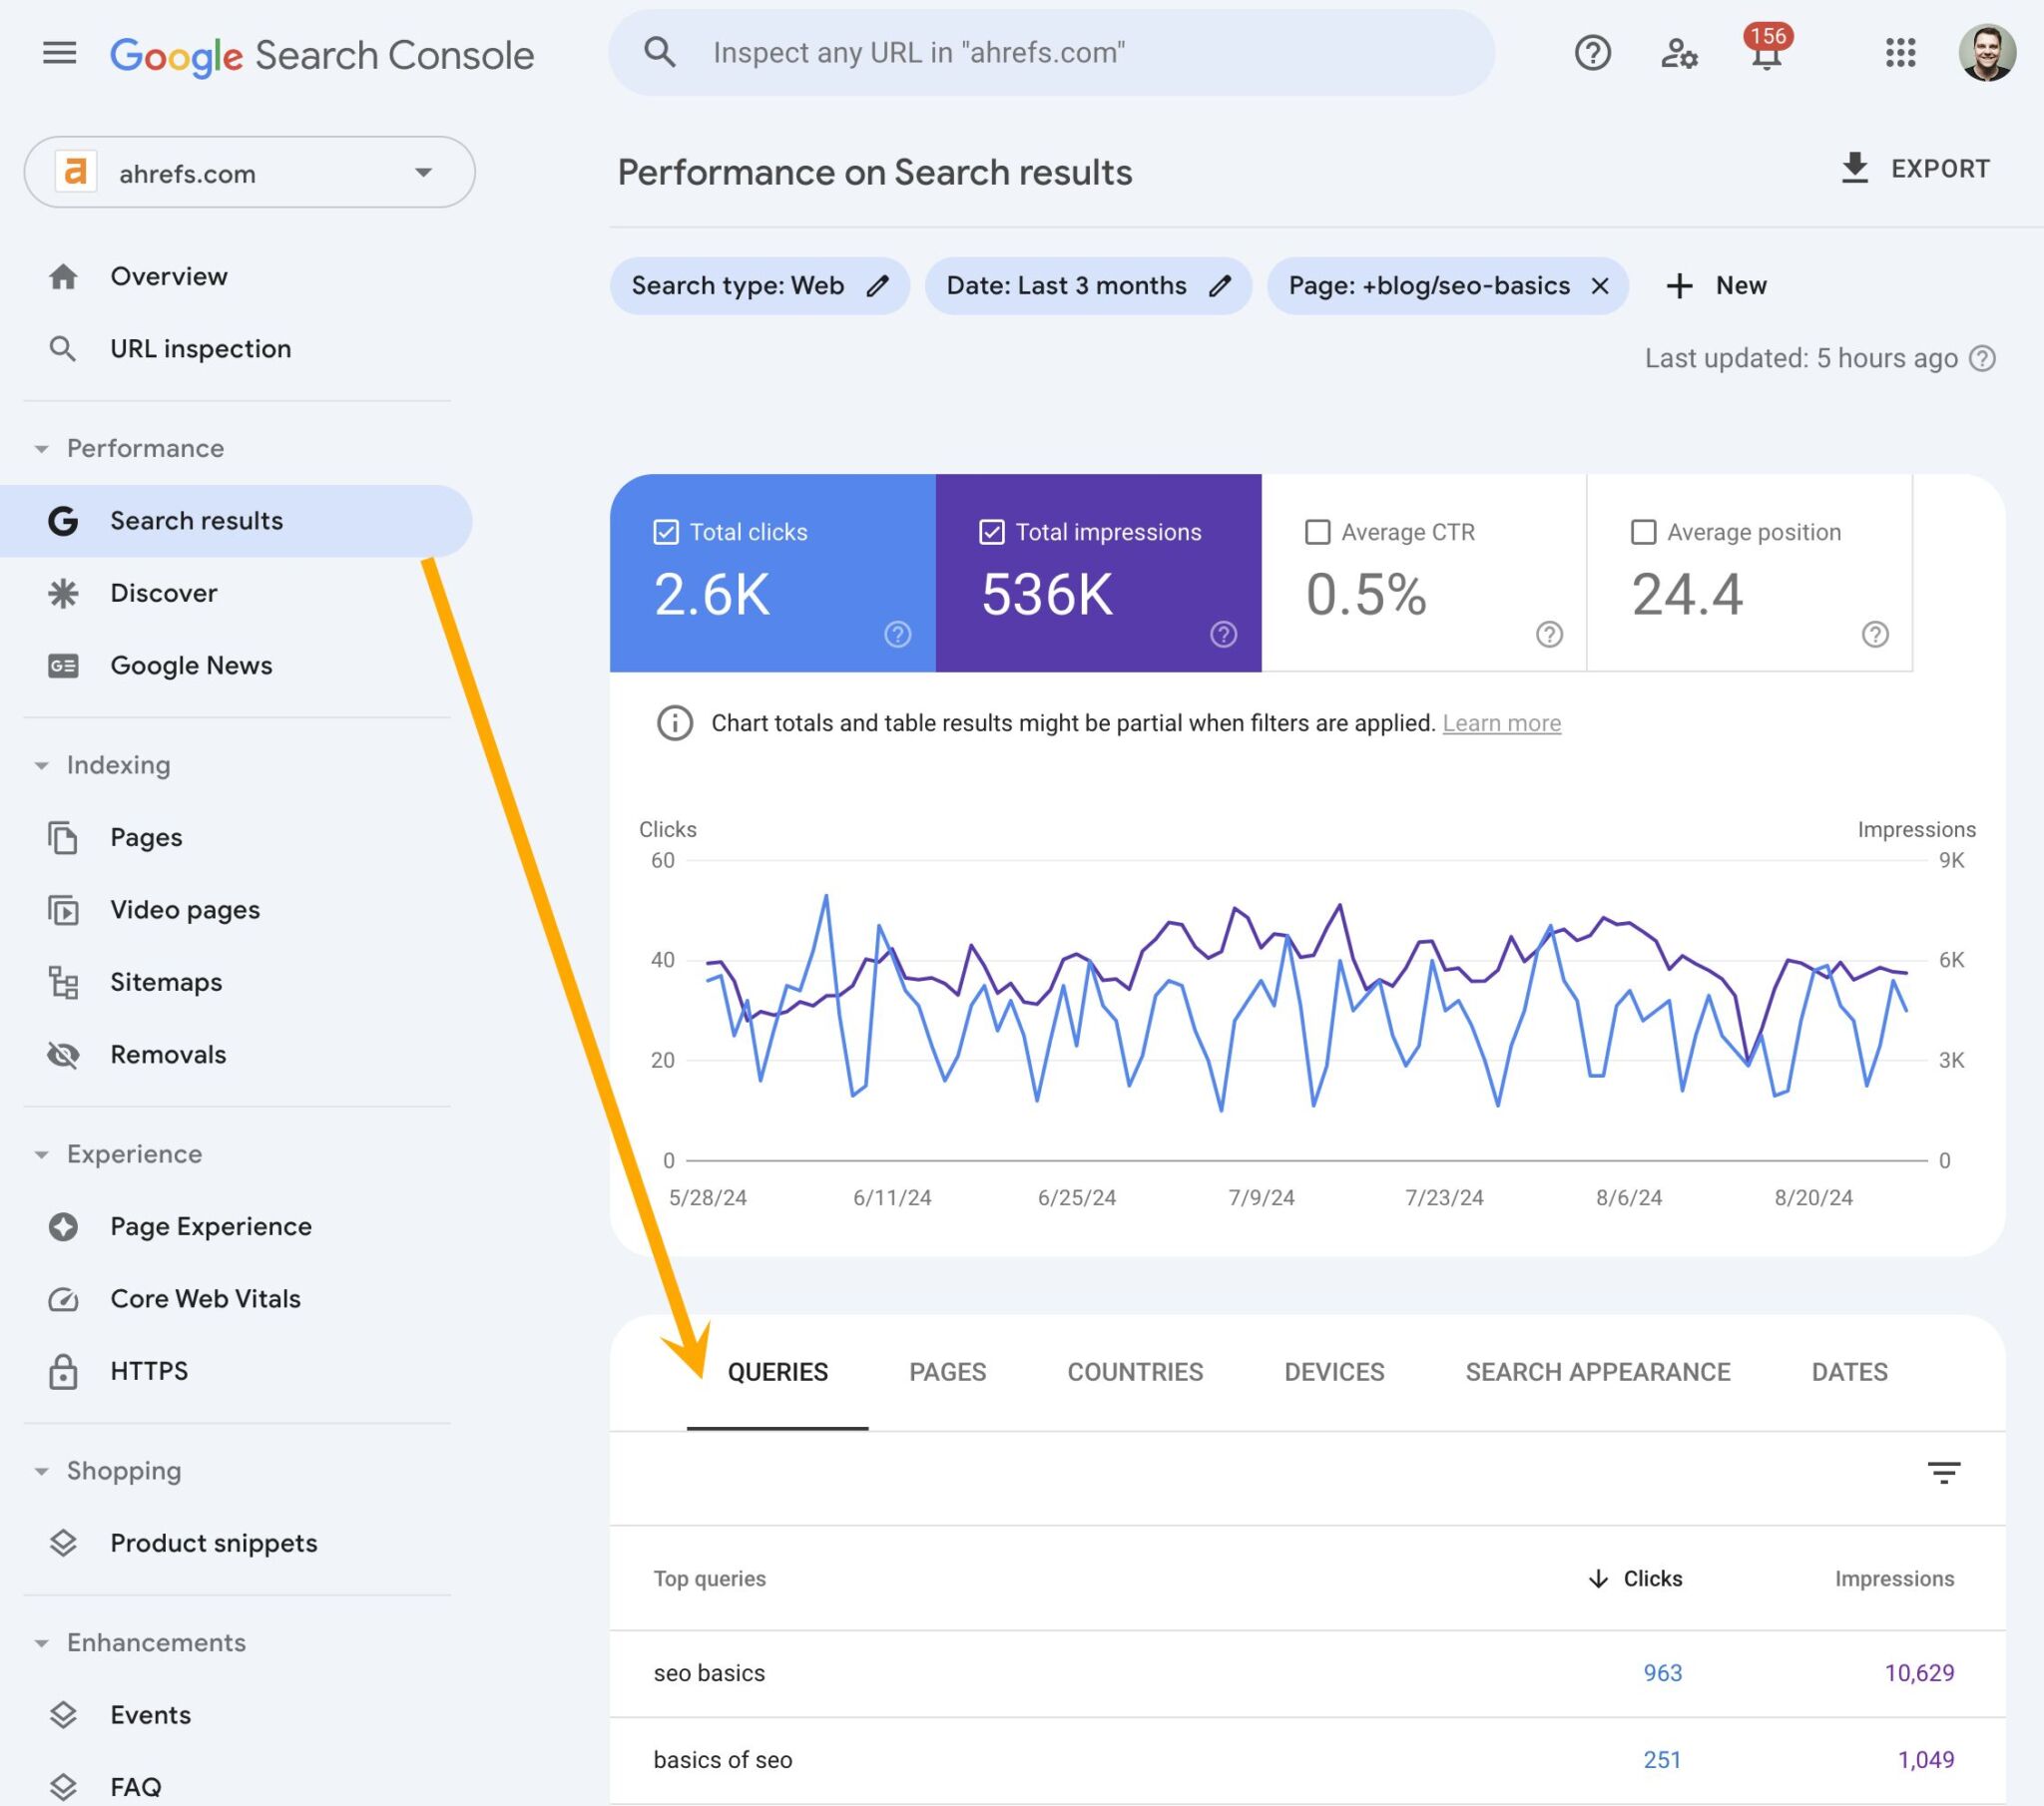Screen dimensions: 2044x1806
Task: Open notifications bell with 156 alerts
Action: click(1766, 56)
